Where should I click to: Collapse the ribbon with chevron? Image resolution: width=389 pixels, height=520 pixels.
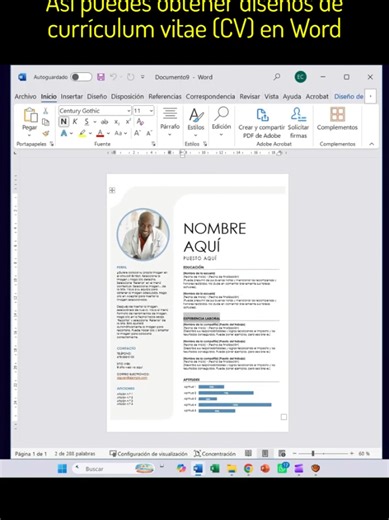click(x=371, y=144)
